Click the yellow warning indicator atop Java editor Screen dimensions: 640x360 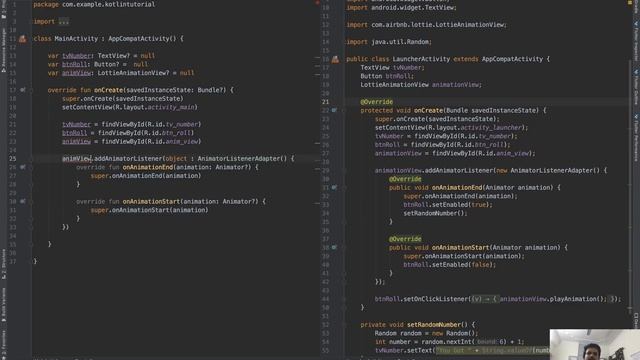tap(629, 2)
